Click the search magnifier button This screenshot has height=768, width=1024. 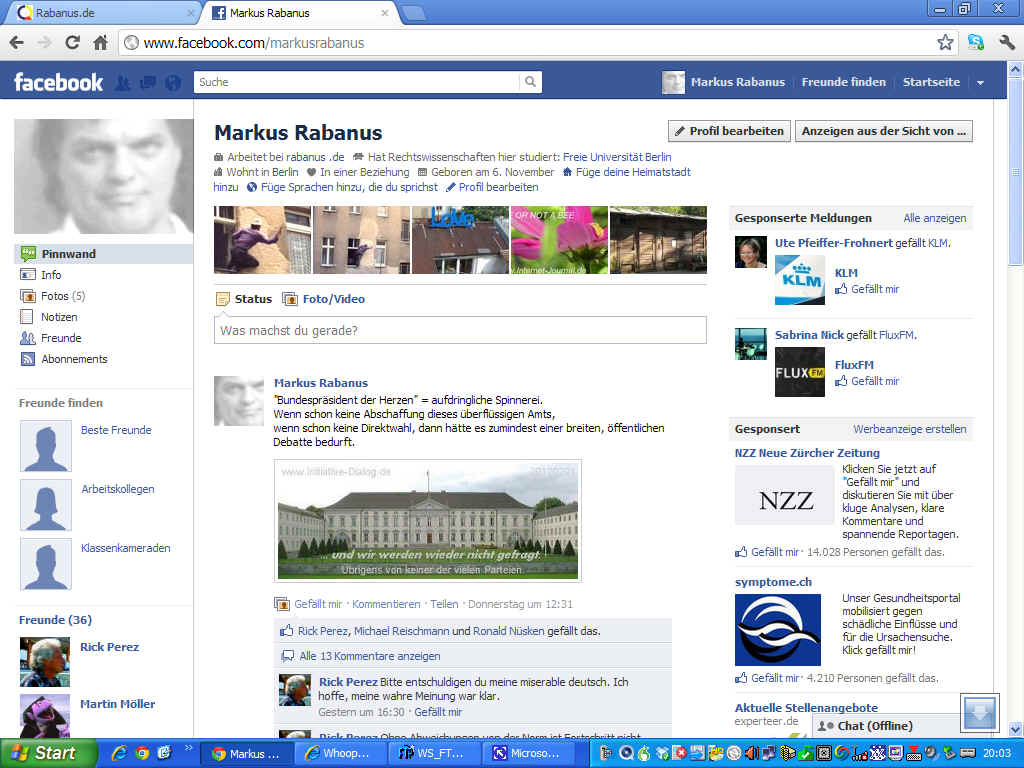tap(530, 82)
